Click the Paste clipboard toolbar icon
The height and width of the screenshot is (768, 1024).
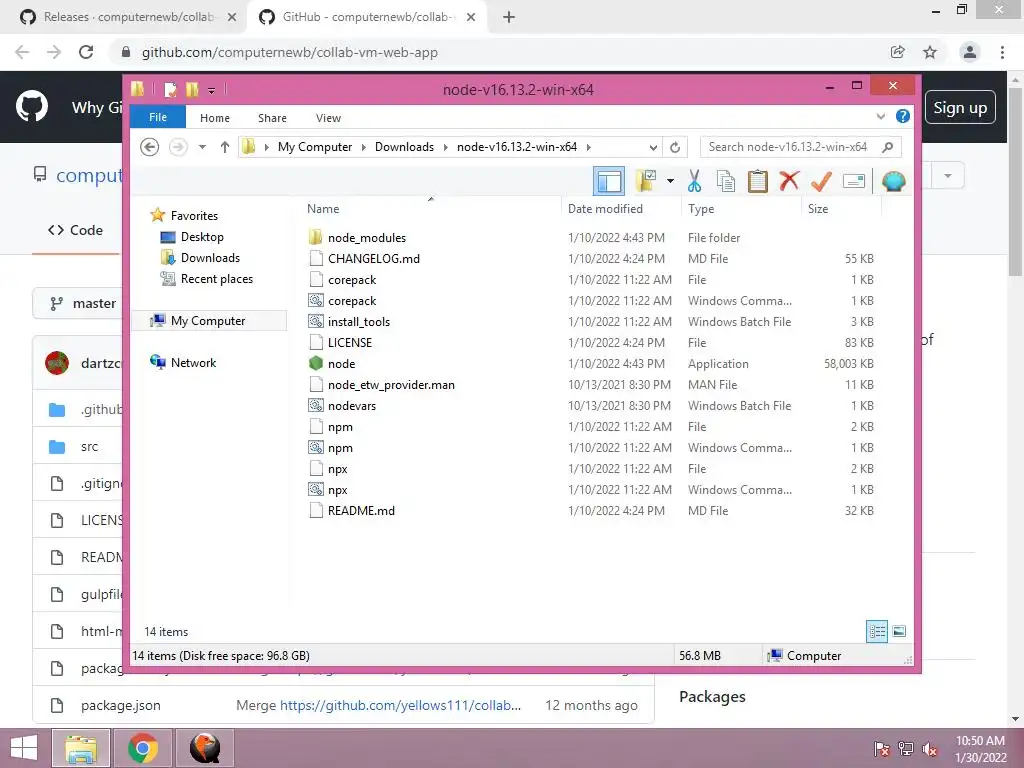758,181
